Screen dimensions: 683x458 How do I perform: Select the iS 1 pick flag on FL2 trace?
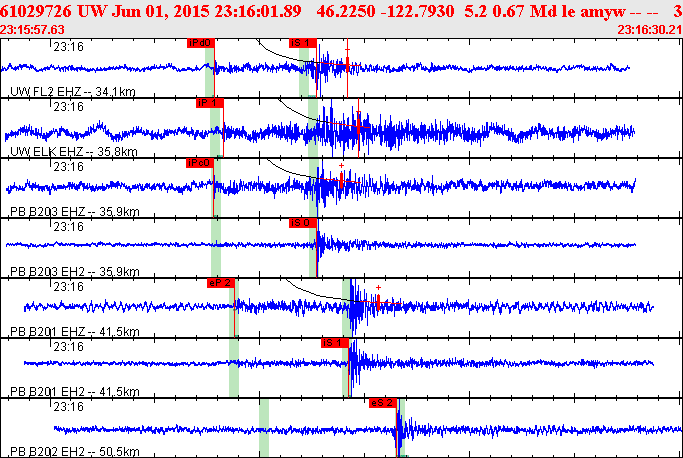302,44
